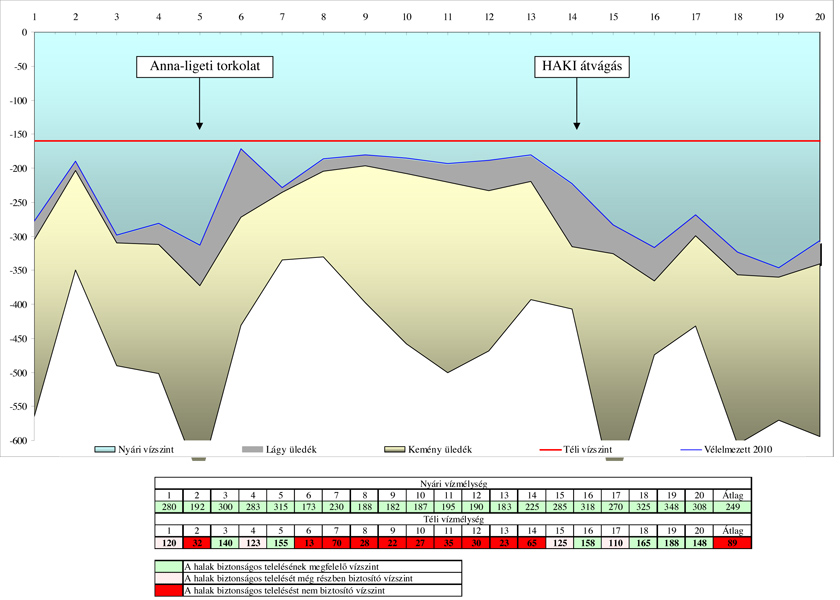Screen dimensions: 840x600
Task: Click the summer average cell 249
Action: pyautogui.click(x=733, y=507)
